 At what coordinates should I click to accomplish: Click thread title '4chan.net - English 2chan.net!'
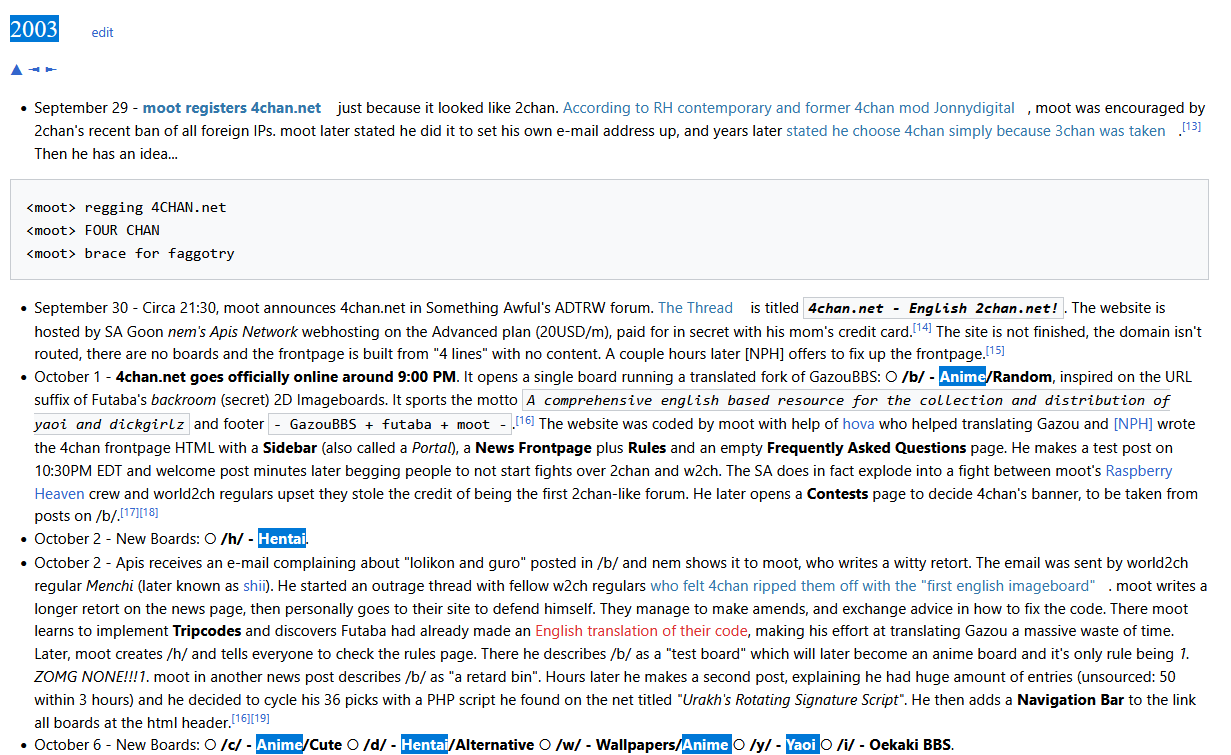click(x=933, y=308)
